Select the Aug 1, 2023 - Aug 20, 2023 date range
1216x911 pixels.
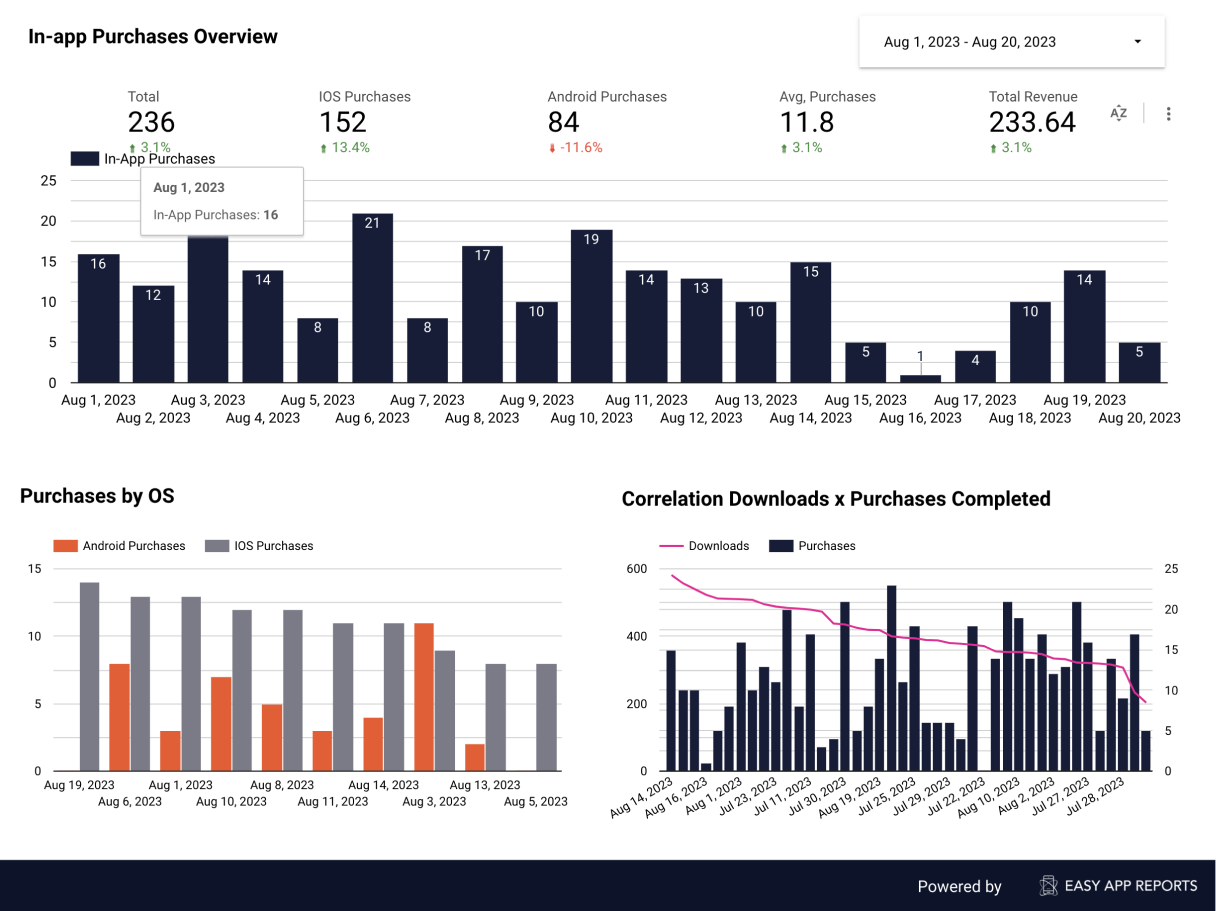click(x=1012, y=42)
